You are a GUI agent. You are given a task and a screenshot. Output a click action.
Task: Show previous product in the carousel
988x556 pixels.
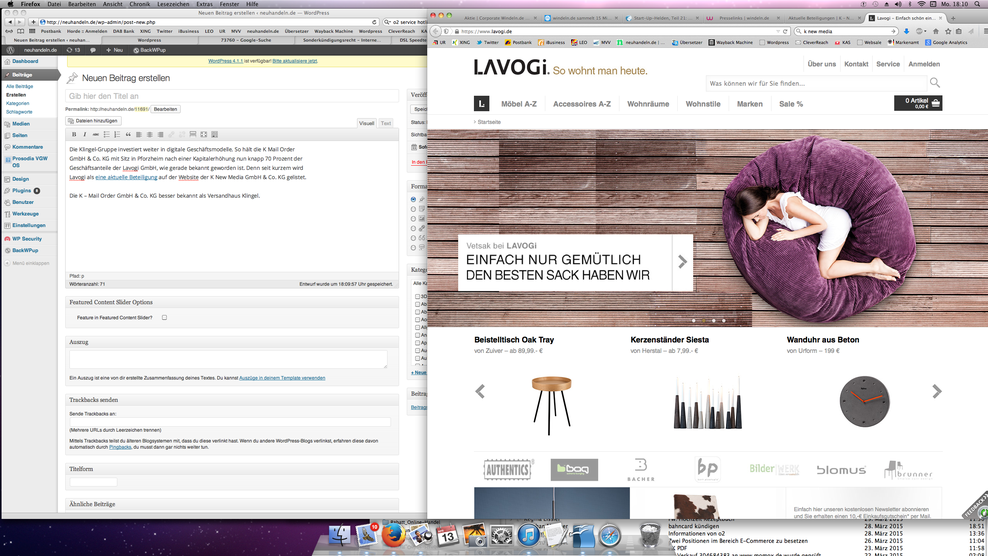click(x=480, y=391)
